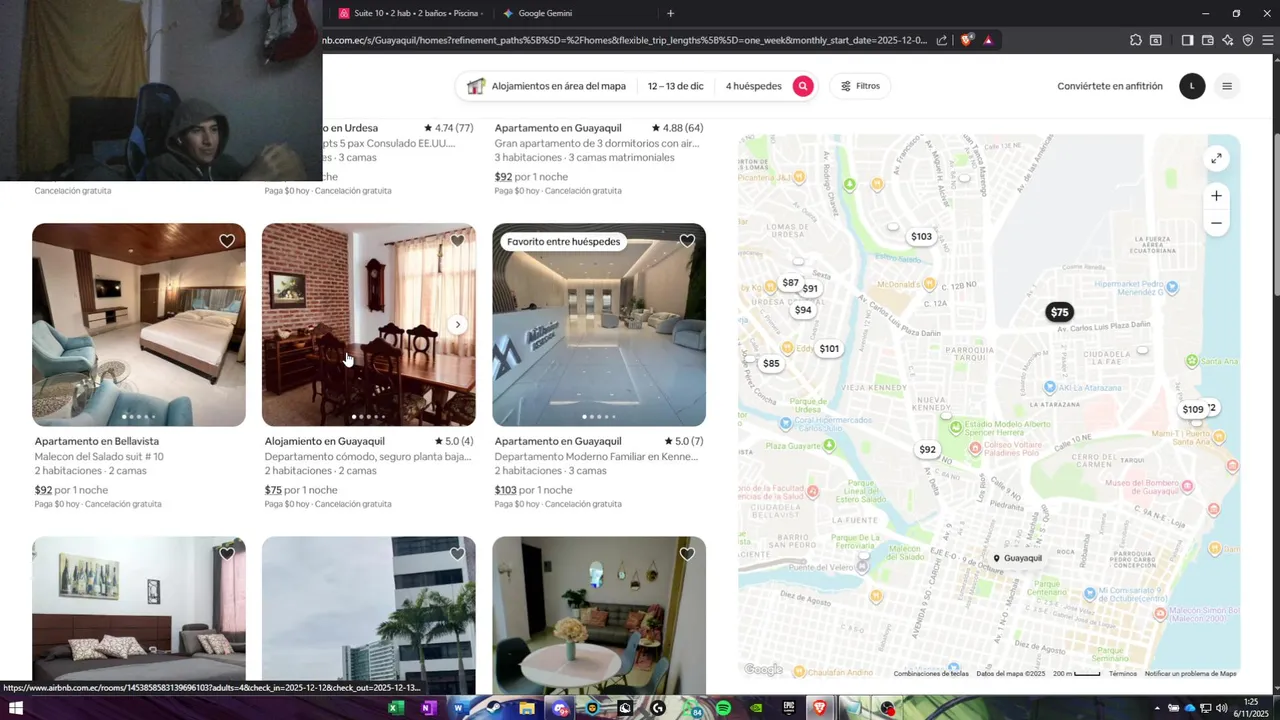
Task: Switch to the Suite 10 • 2 hab tab
Action: click(x=410, y=13)
